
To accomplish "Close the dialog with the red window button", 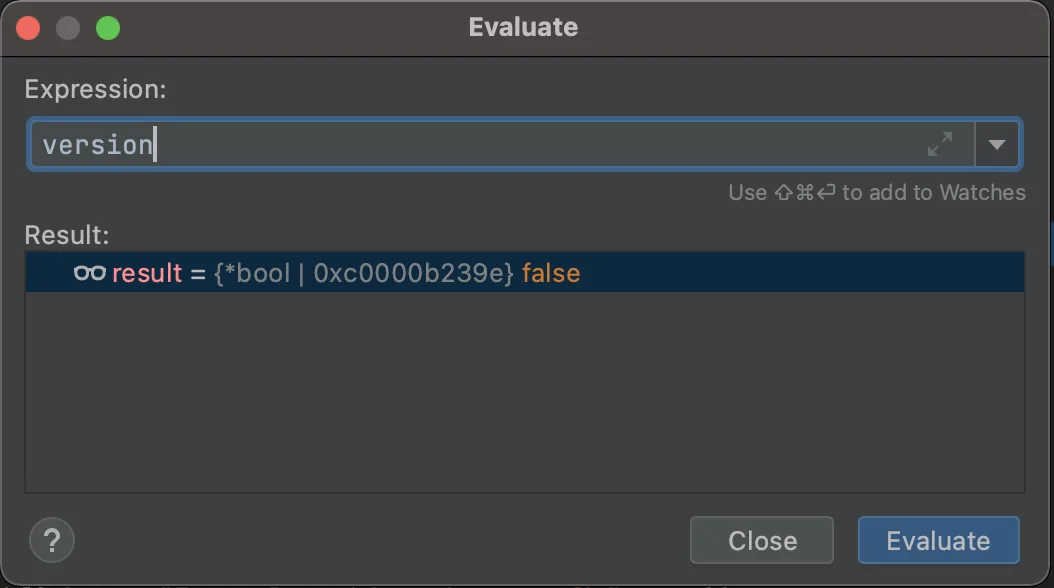I will pos(29,27).
